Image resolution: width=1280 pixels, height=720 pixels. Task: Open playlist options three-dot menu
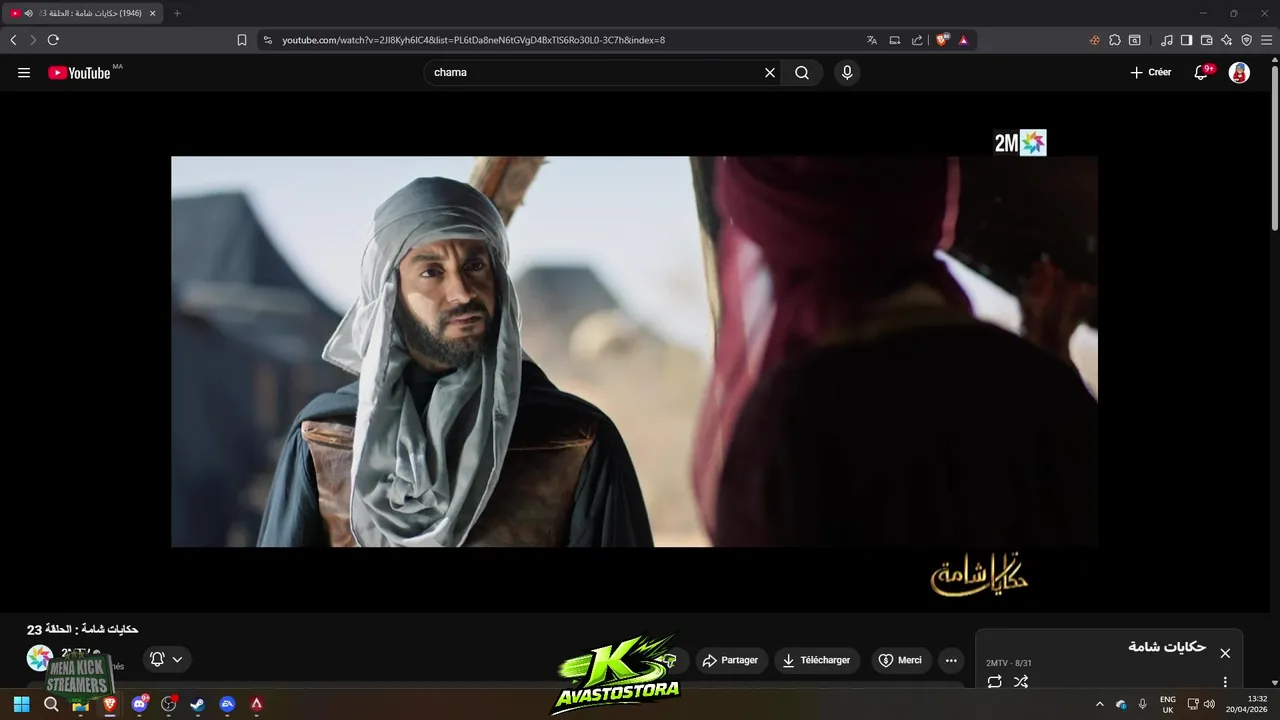(x=1225, y=682)
